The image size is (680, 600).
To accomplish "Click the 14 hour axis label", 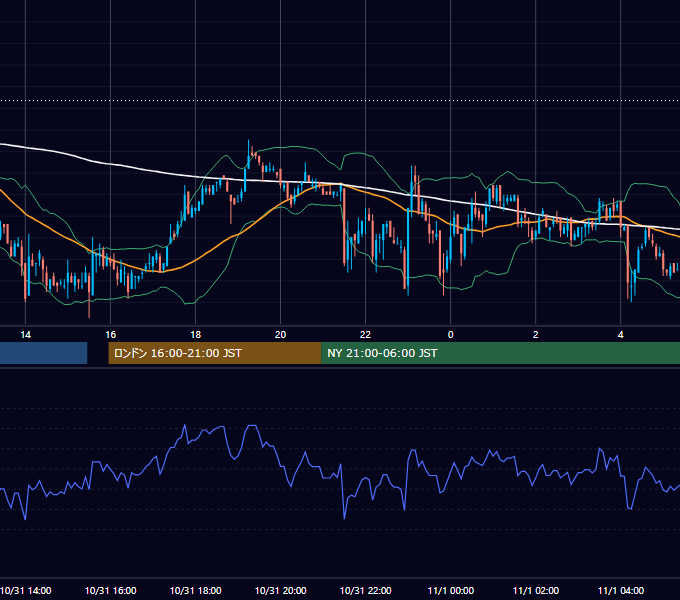I will pos(26,335).
